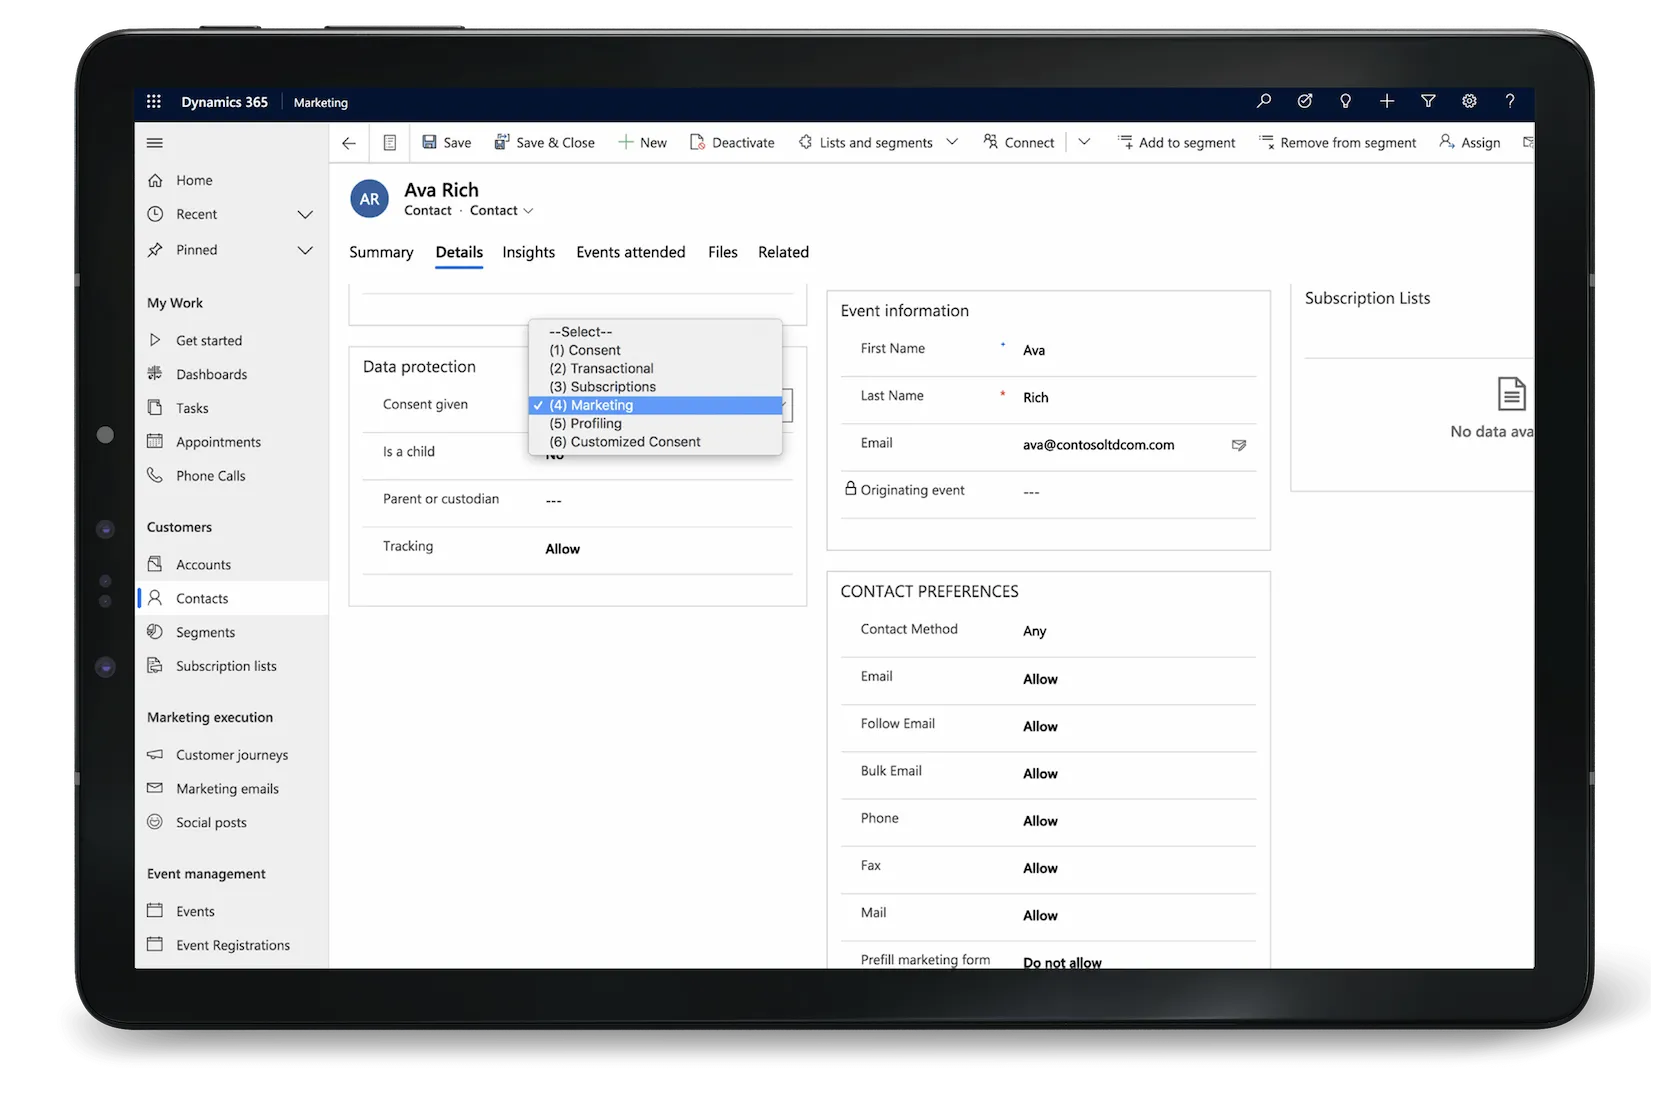Click Lists and segments command
The height and width of the screenshot is (1100, 1680).
tap(865, 143)
